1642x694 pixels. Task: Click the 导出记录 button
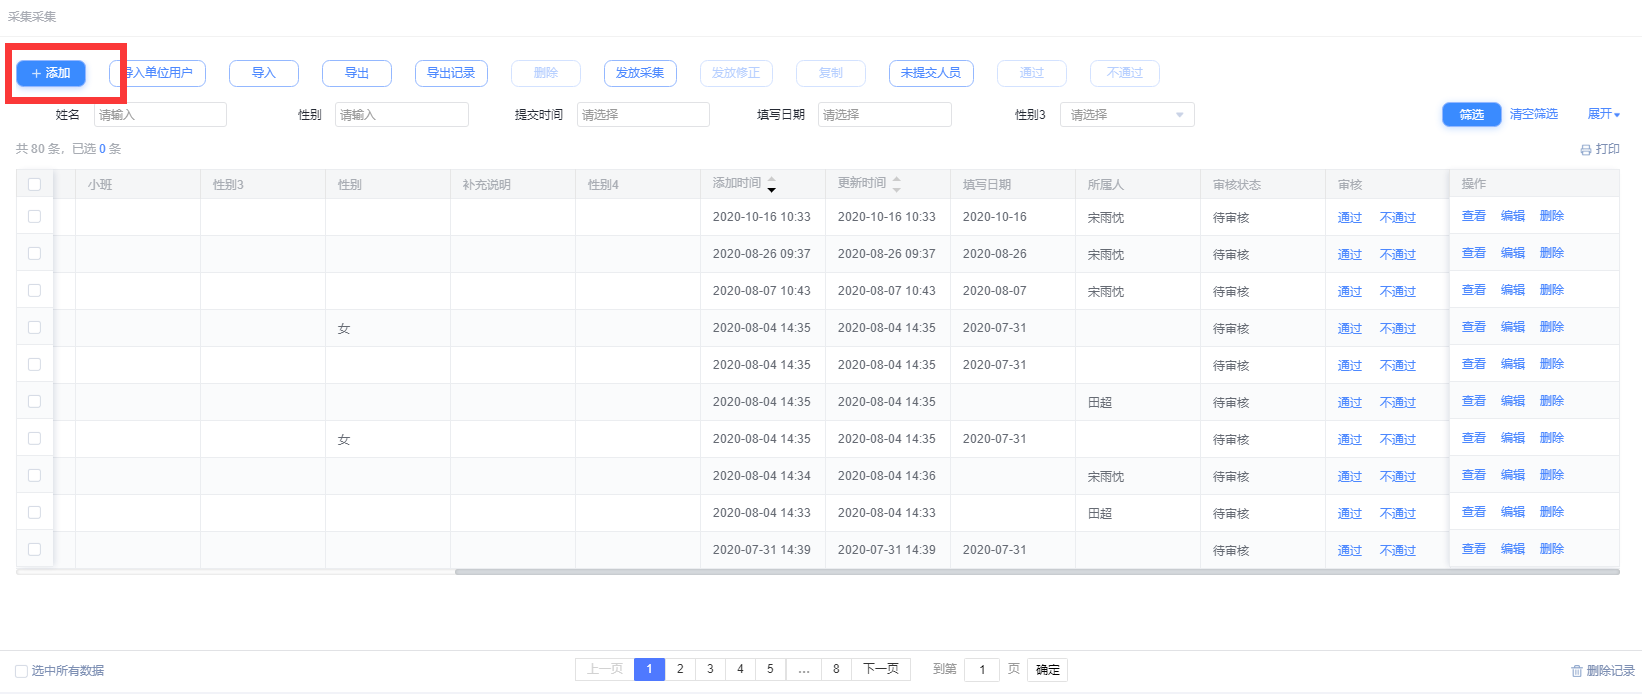[x=451, y=73]
